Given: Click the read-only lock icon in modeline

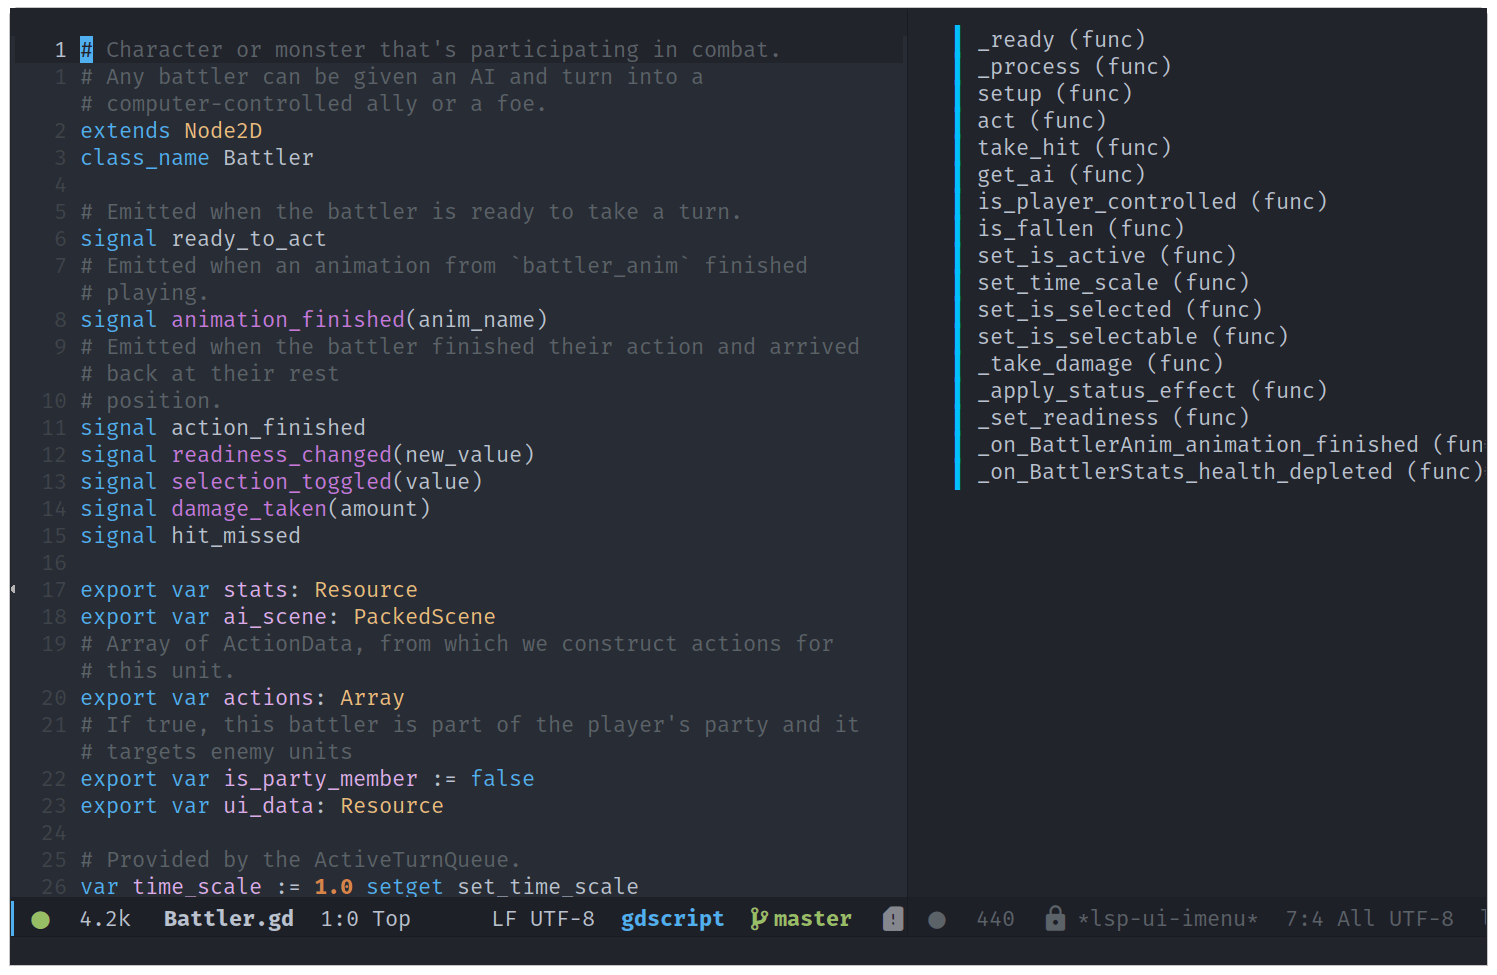Looking at the screenshot, I should pyautogui.click(x=1054, y=918).
